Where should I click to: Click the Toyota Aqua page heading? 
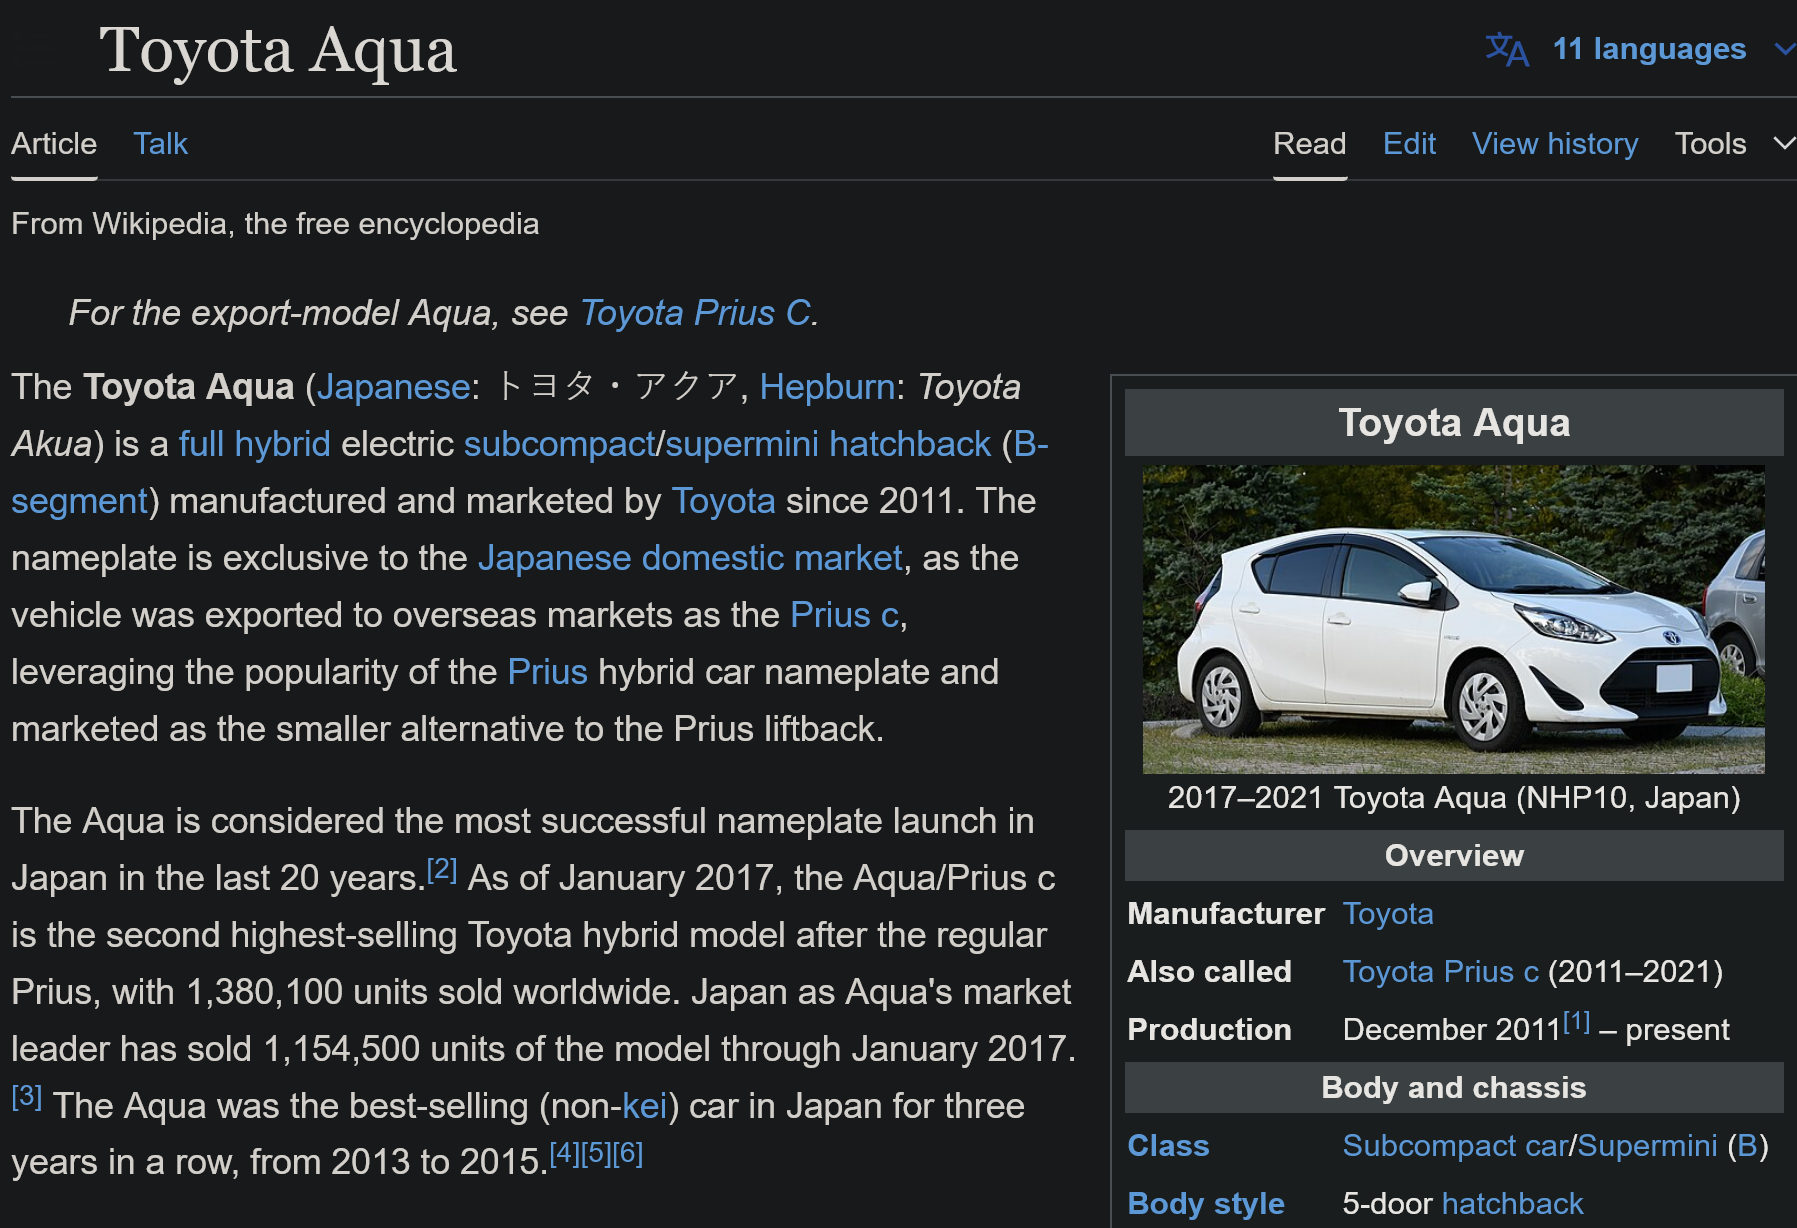click(278, 51)
